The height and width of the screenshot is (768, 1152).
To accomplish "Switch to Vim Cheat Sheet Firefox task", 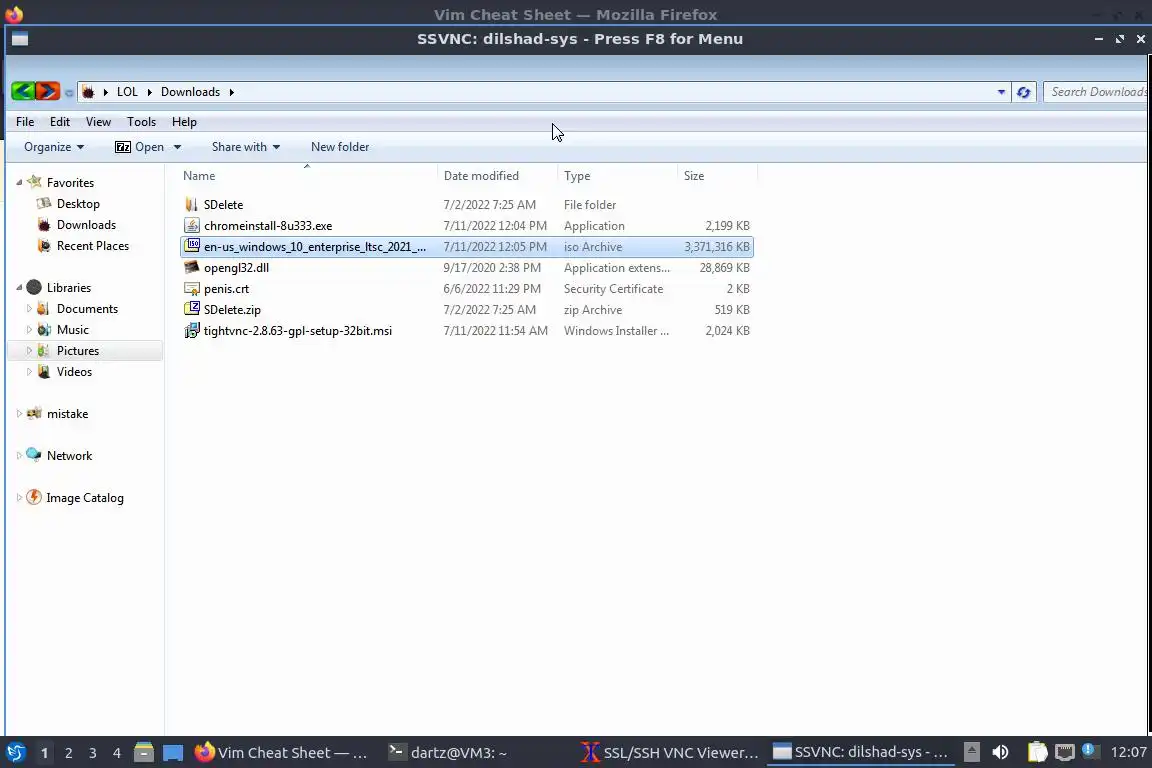I will [x=282, y=753].
